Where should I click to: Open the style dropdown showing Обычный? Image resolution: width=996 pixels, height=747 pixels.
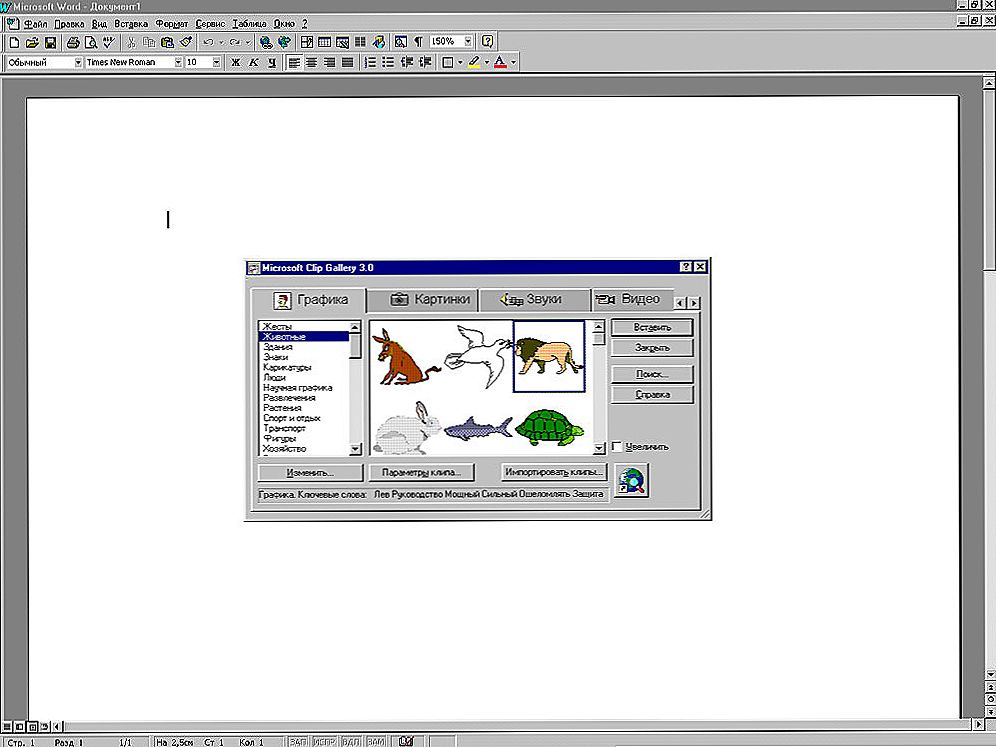[x=78, y=62]
